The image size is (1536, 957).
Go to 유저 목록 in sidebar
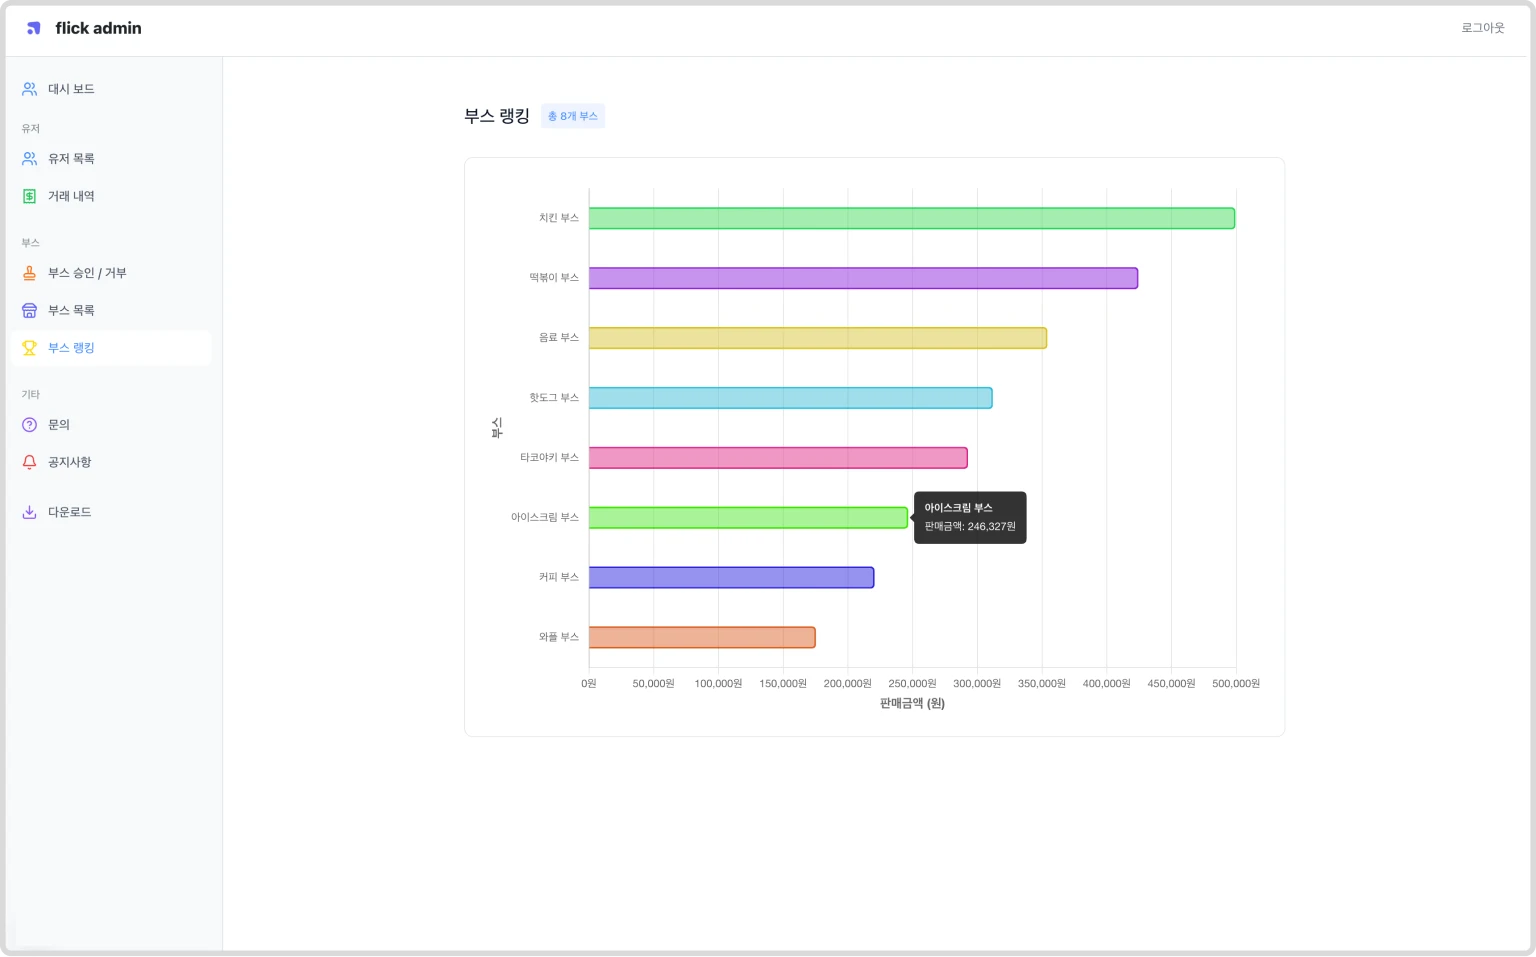111,159
